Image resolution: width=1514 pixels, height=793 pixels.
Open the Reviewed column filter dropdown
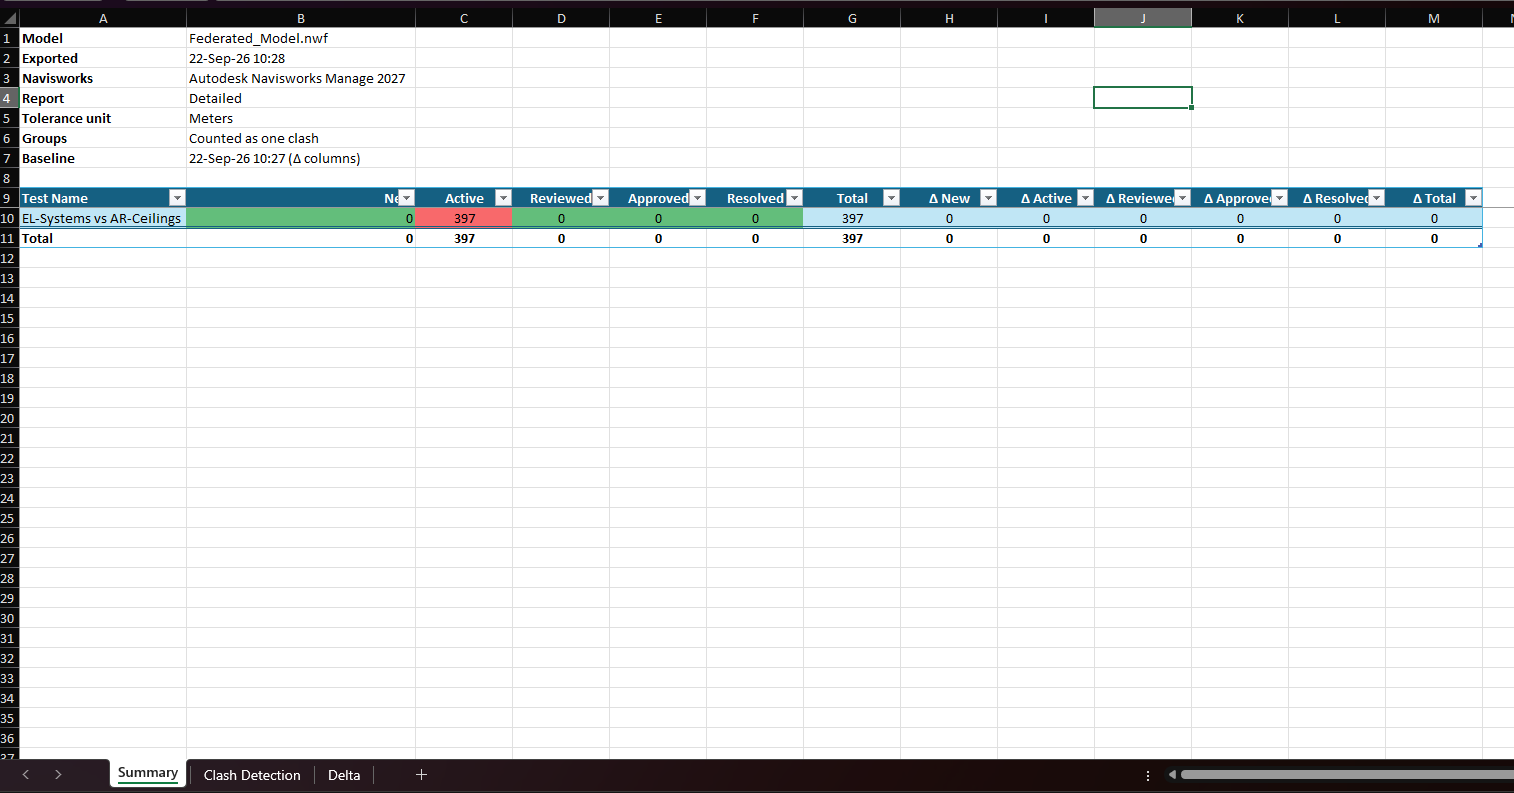600,198
